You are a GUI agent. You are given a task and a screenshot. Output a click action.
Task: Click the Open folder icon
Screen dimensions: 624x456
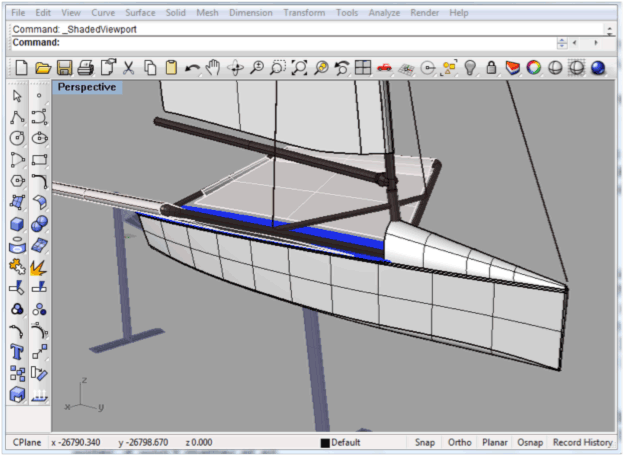[43, 68]
